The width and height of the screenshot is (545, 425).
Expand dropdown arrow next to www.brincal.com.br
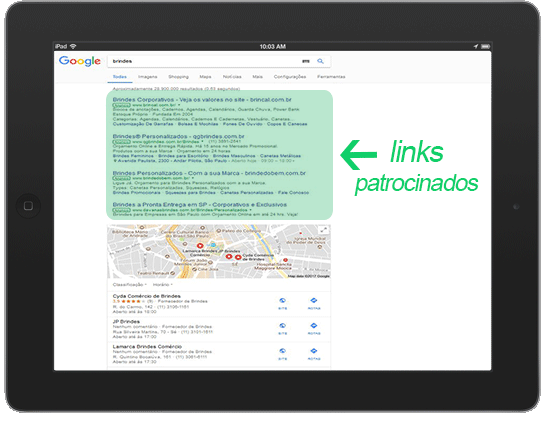(x=179, y=105)
